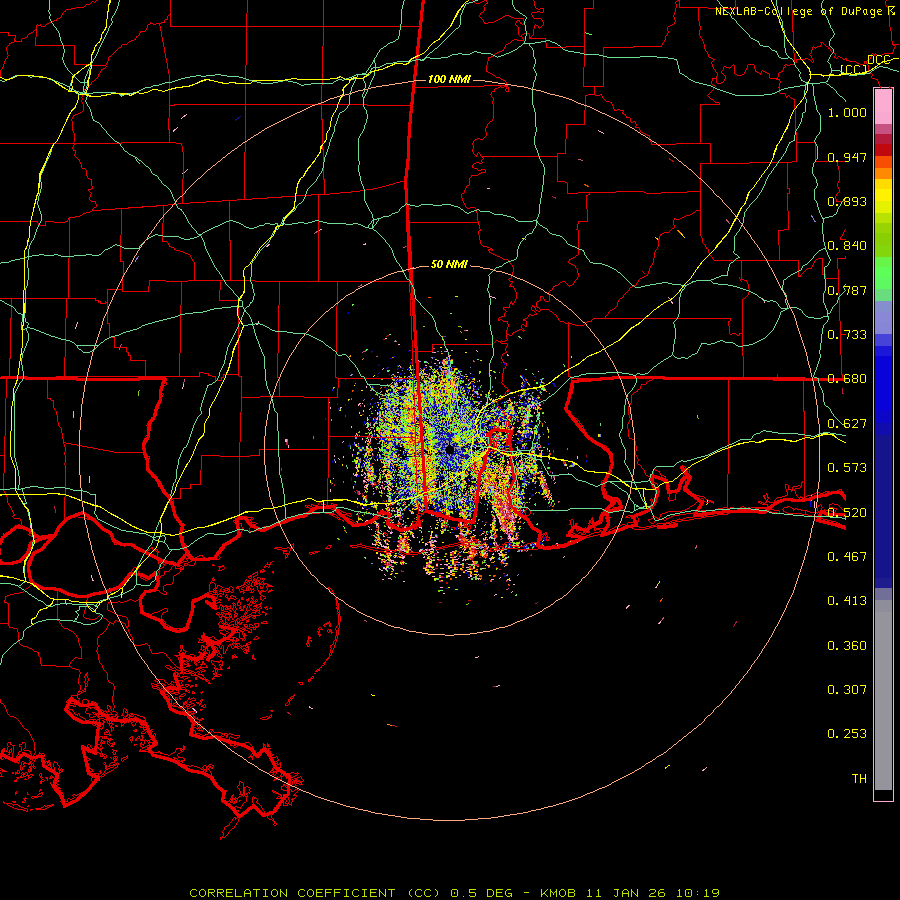
Task: Pick the bright green segment of the color bar
Action: (x=883, y=273)
